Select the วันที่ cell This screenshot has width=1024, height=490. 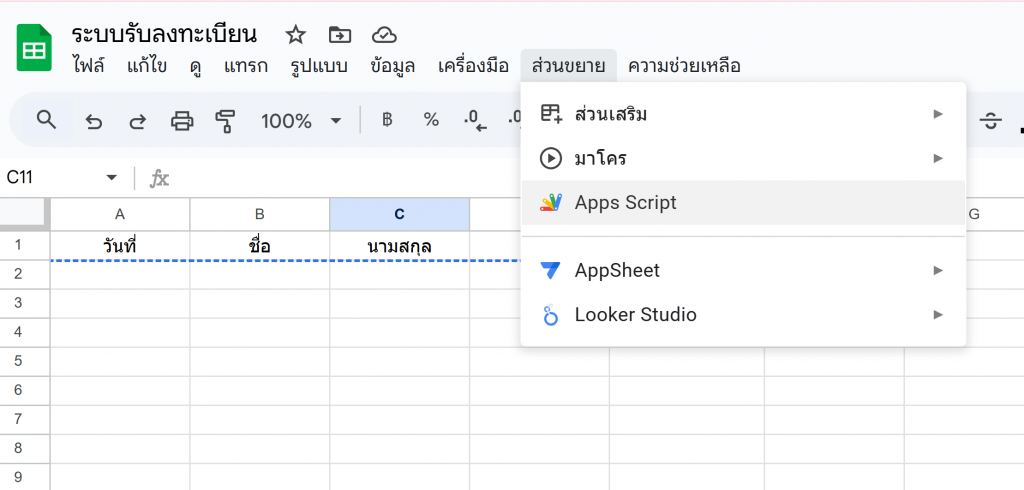(x=120, y=246)
